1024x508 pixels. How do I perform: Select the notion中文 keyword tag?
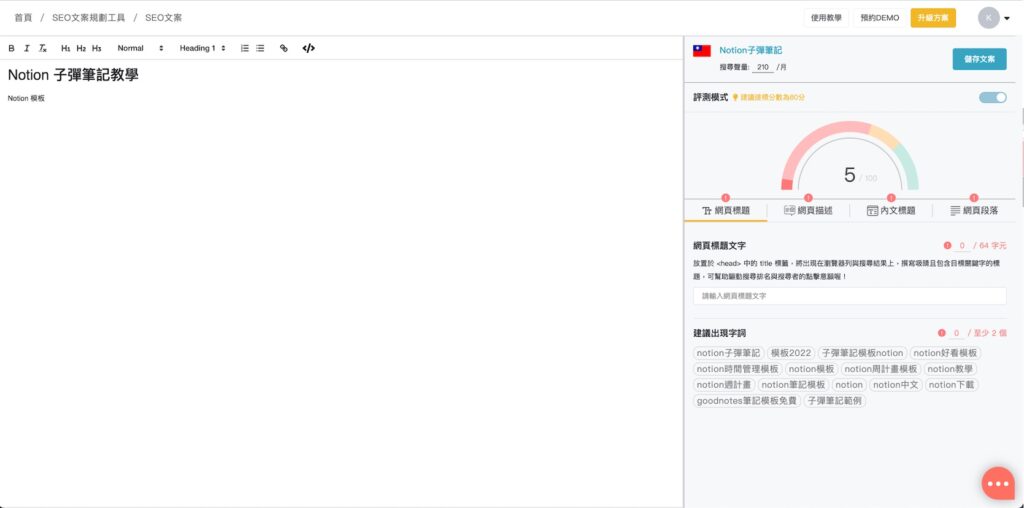click(x=895, y=385)
